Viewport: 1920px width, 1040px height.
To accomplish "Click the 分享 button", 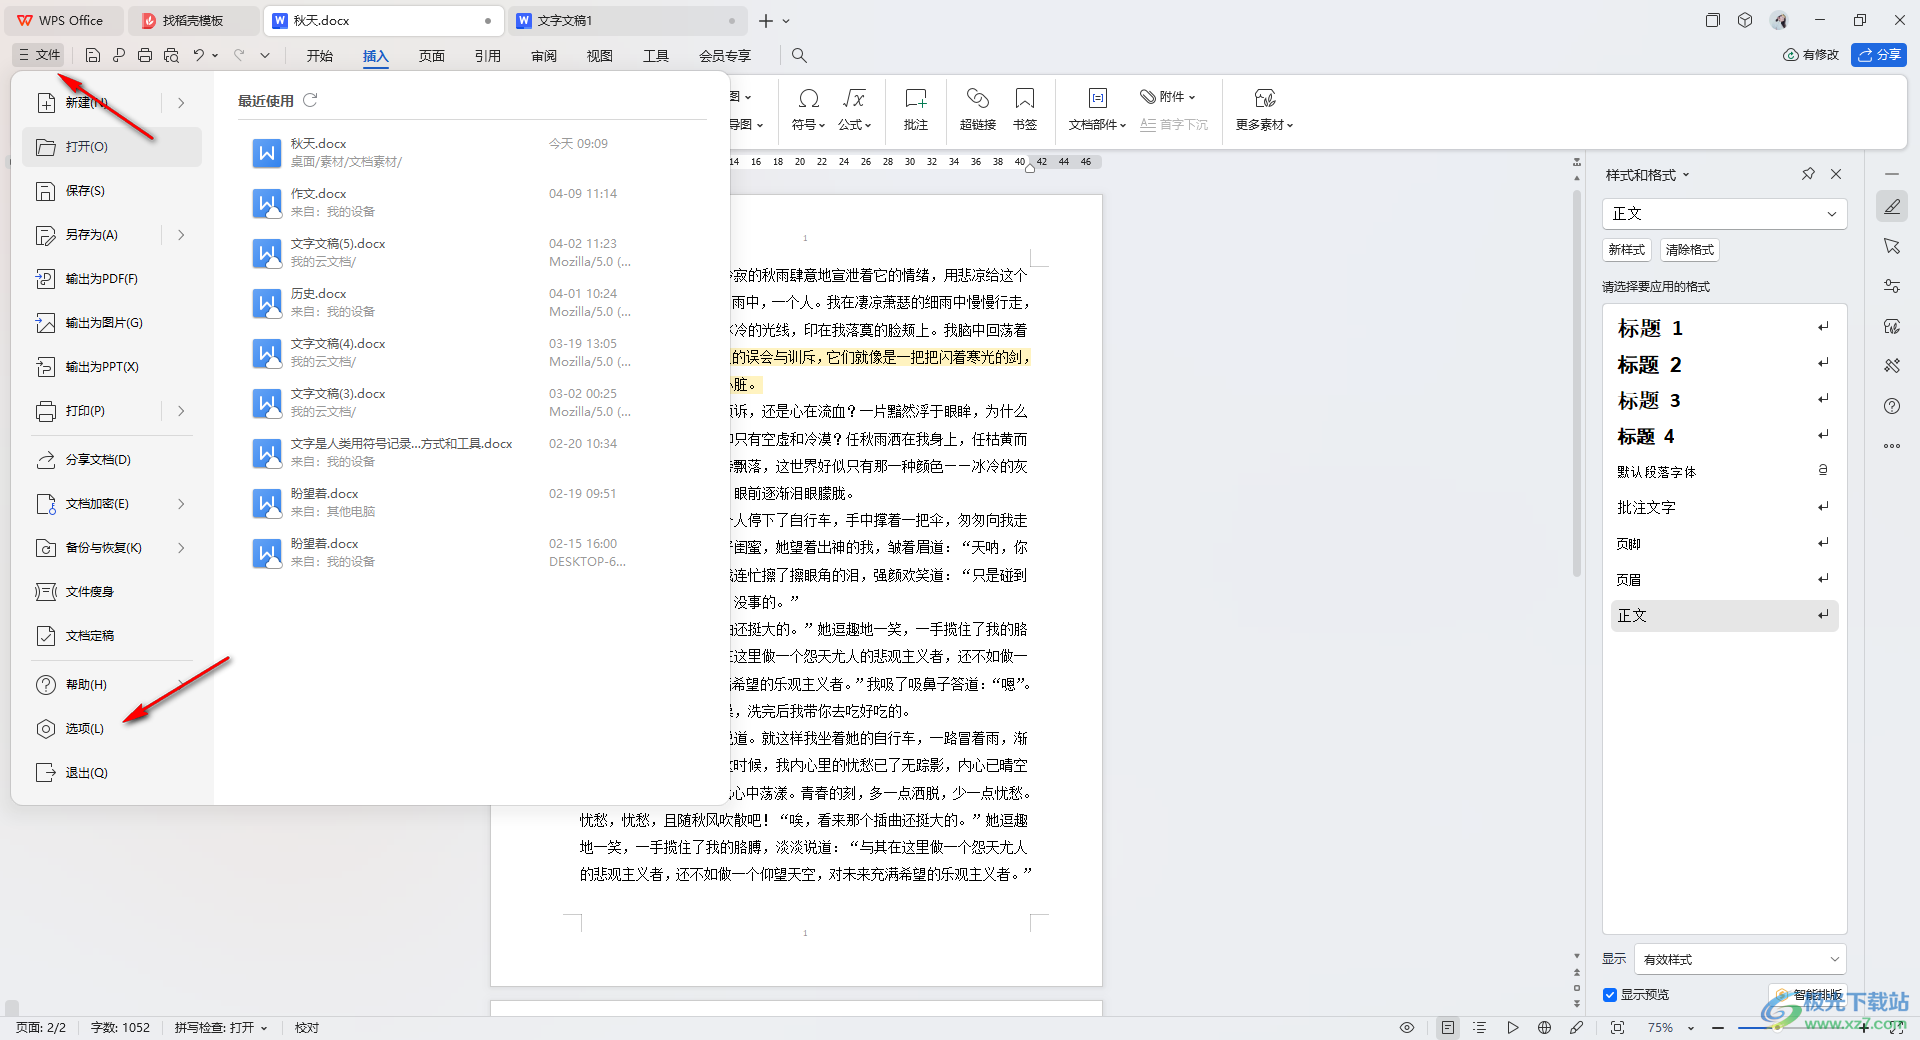I will tap(1879, 55).
